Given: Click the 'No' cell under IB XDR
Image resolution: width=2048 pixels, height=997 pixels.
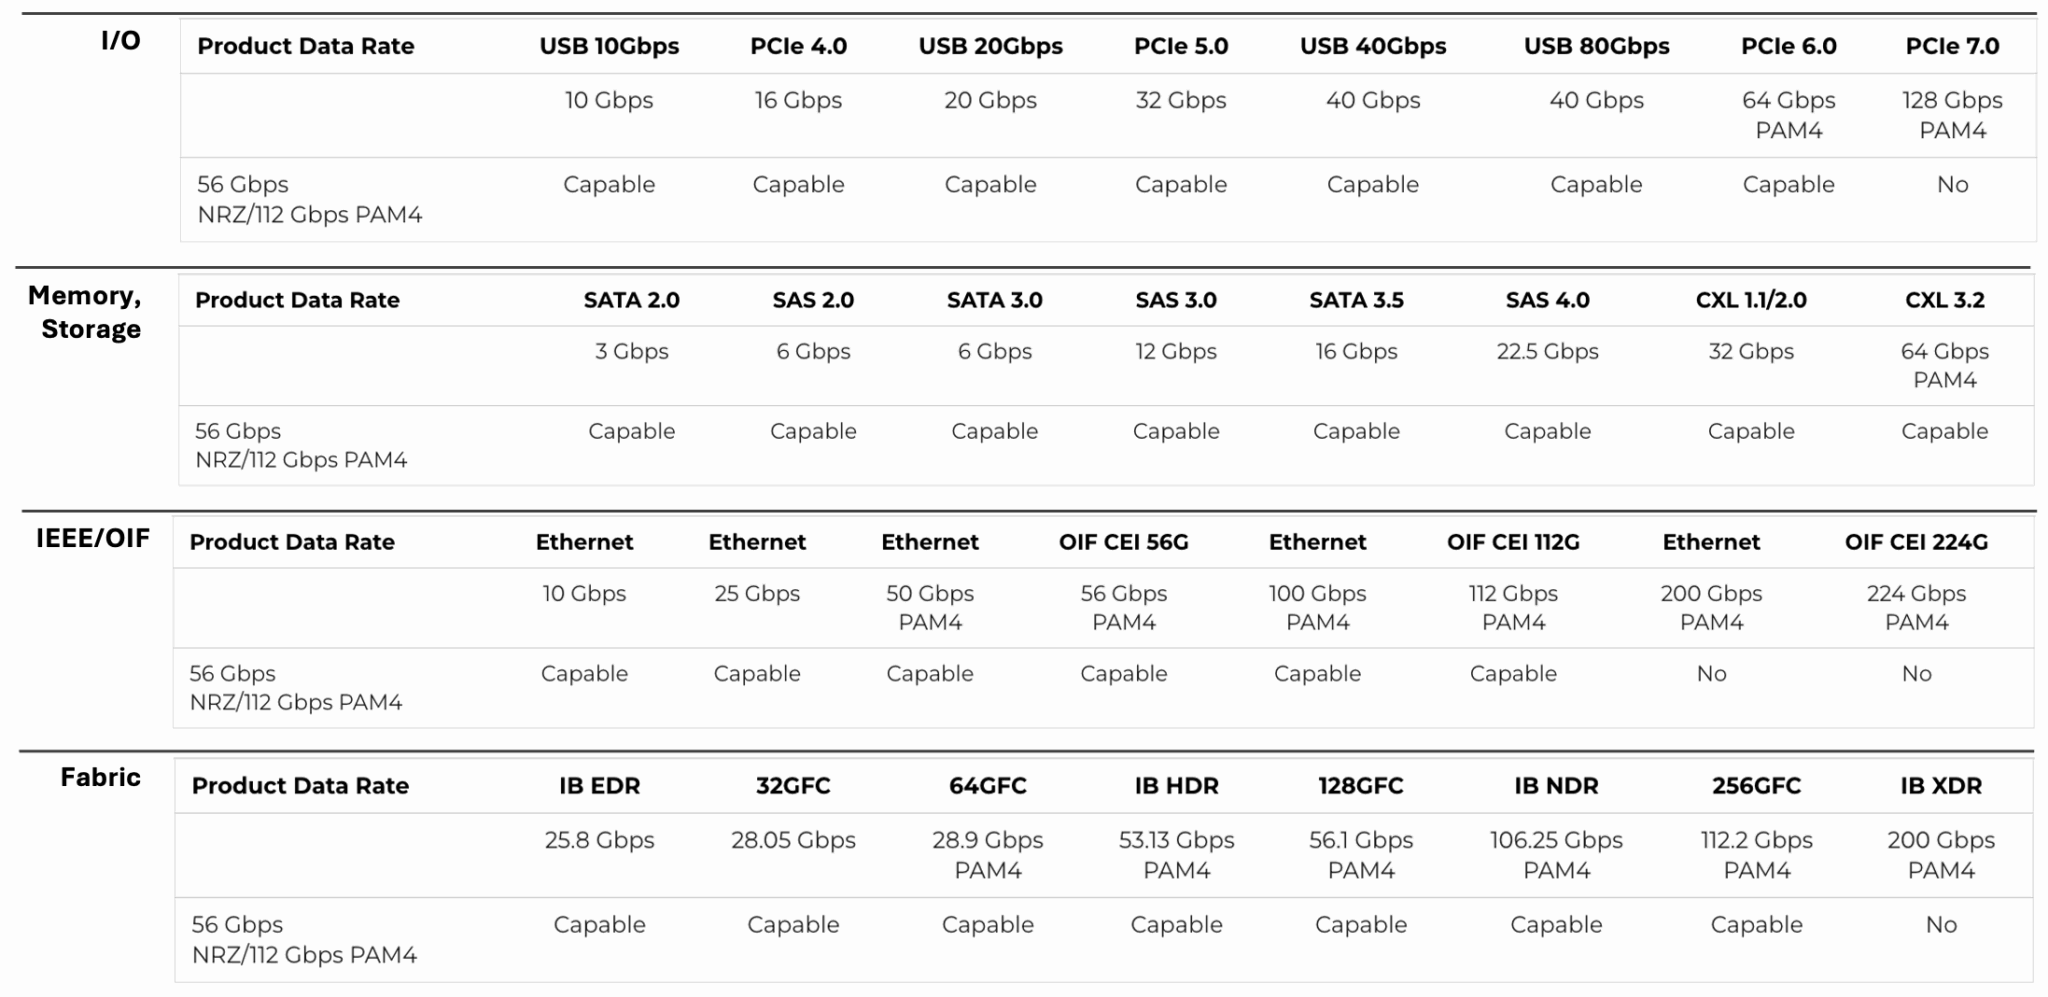Looking at the screenshot, I should [x=1940, y=925].
